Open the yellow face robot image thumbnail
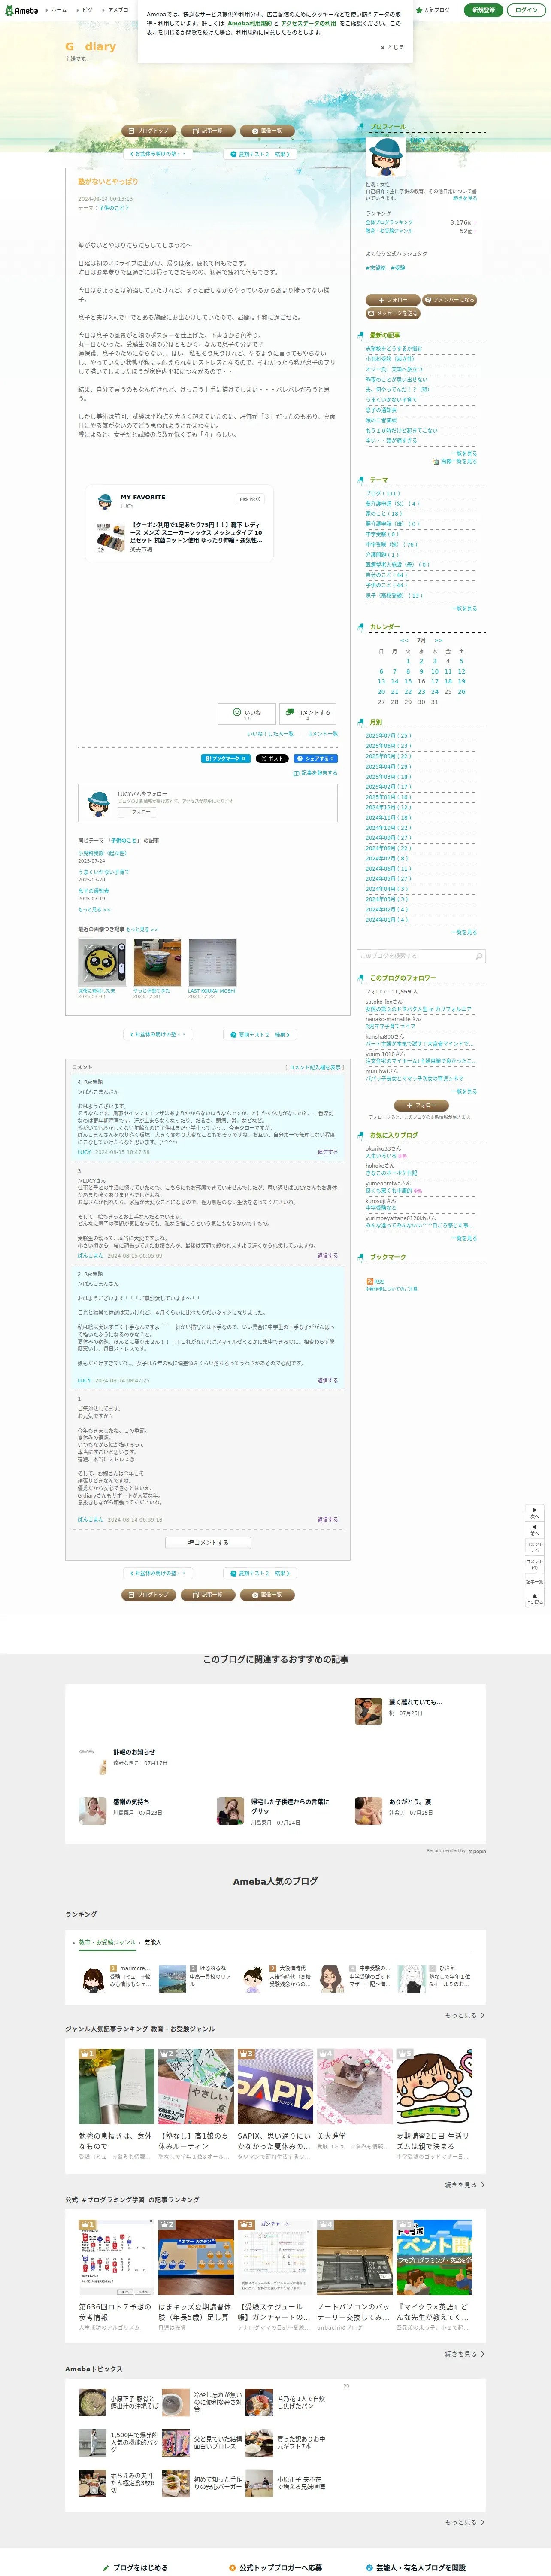Viewport: 551px width, 2576px height. (102, 962)
